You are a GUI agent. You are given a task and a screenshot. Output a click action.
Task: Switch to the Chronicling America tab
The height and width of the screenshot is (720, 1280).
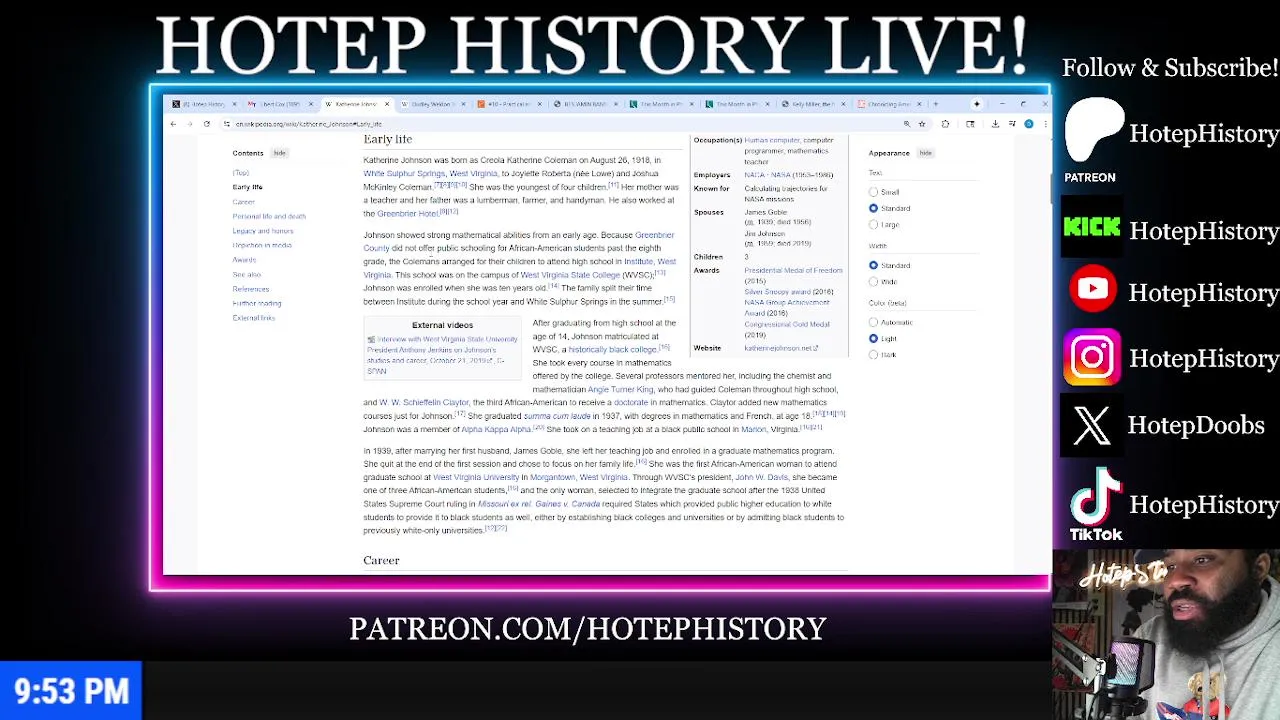point(888,104)
